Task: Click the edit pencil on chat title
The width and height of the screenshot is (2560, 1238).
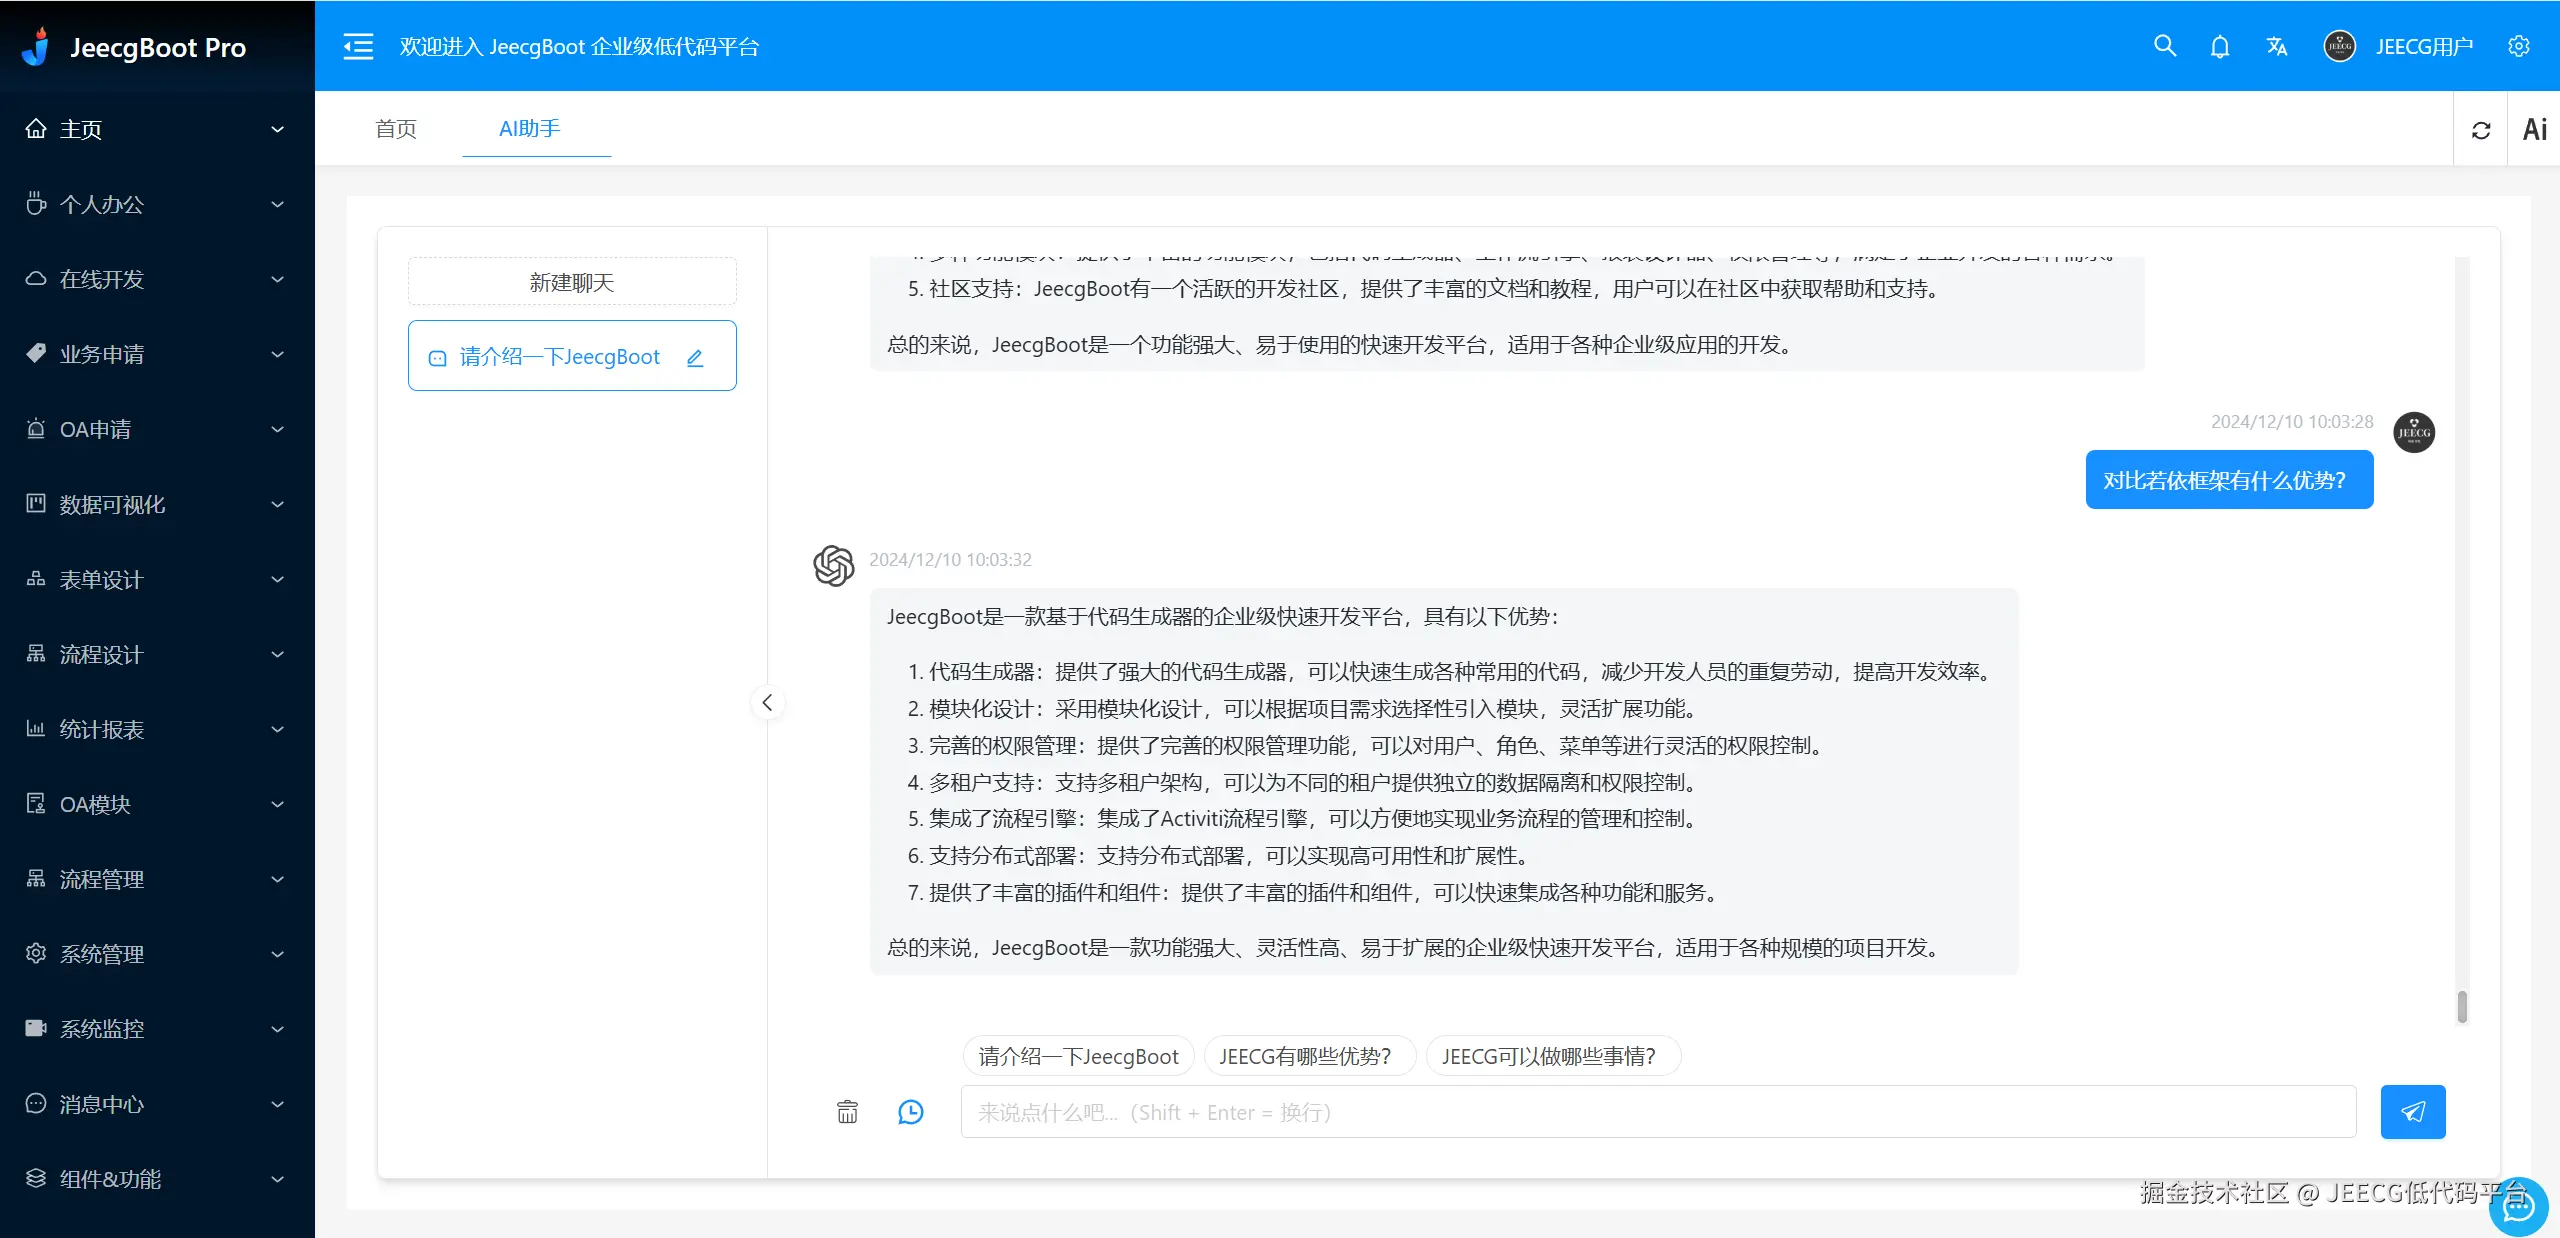Action: pyautogui.click(x=695, y=358)
